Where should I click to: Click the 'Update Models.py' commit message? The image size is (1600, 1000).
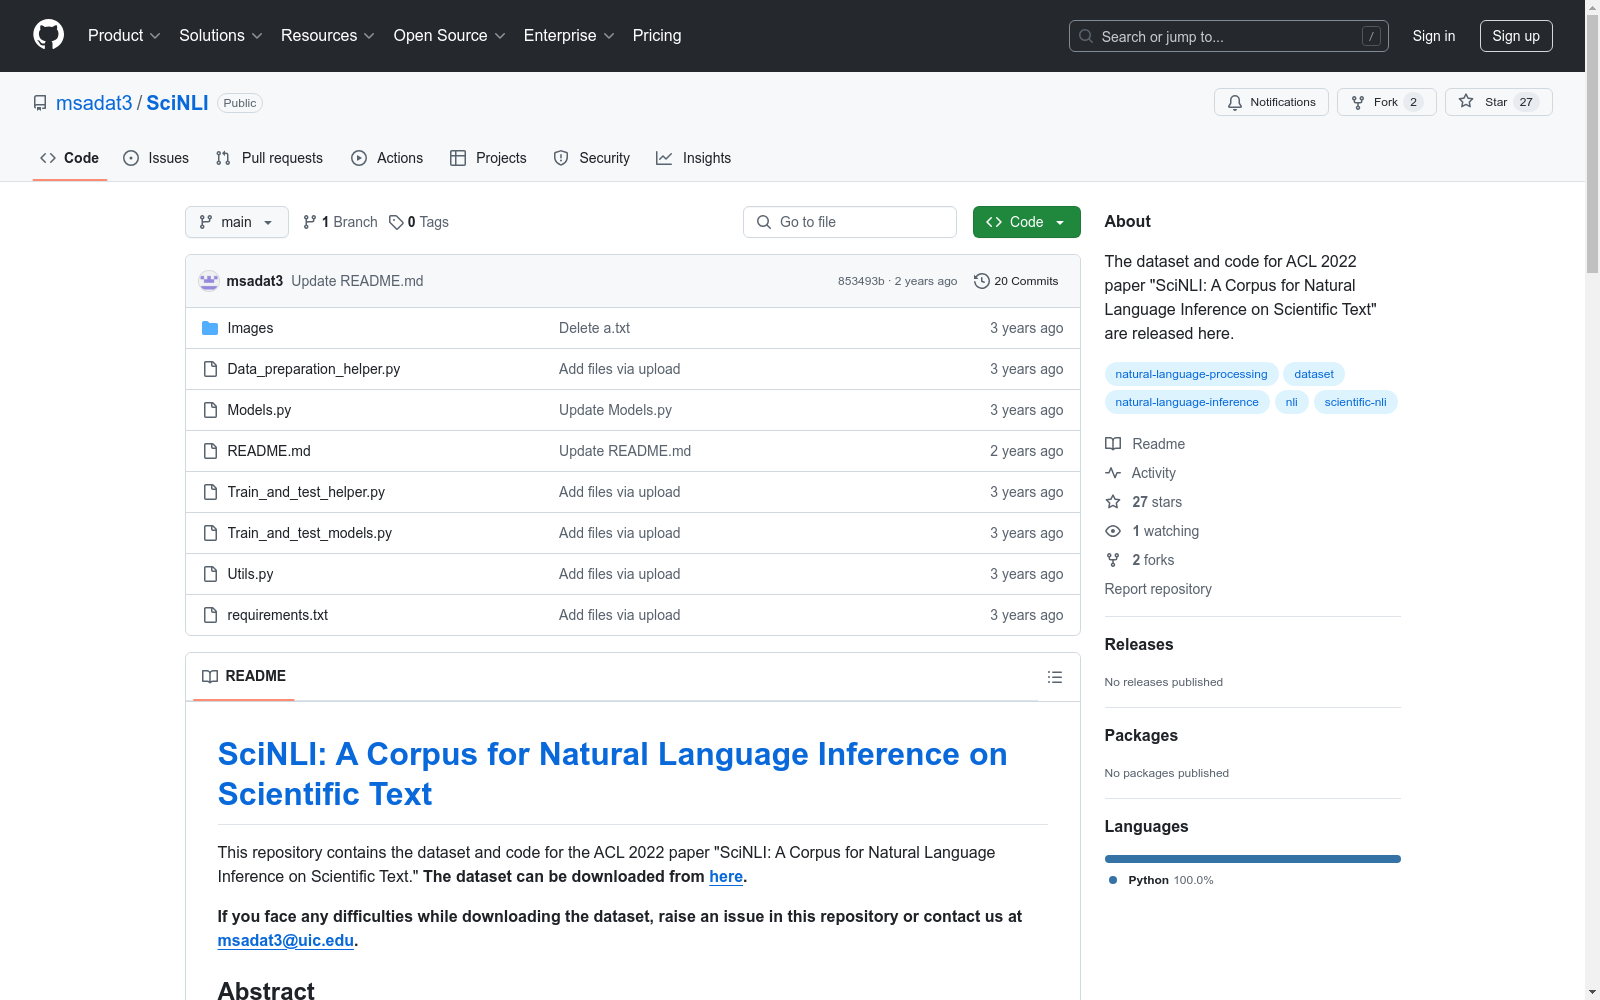coord(615,410)
